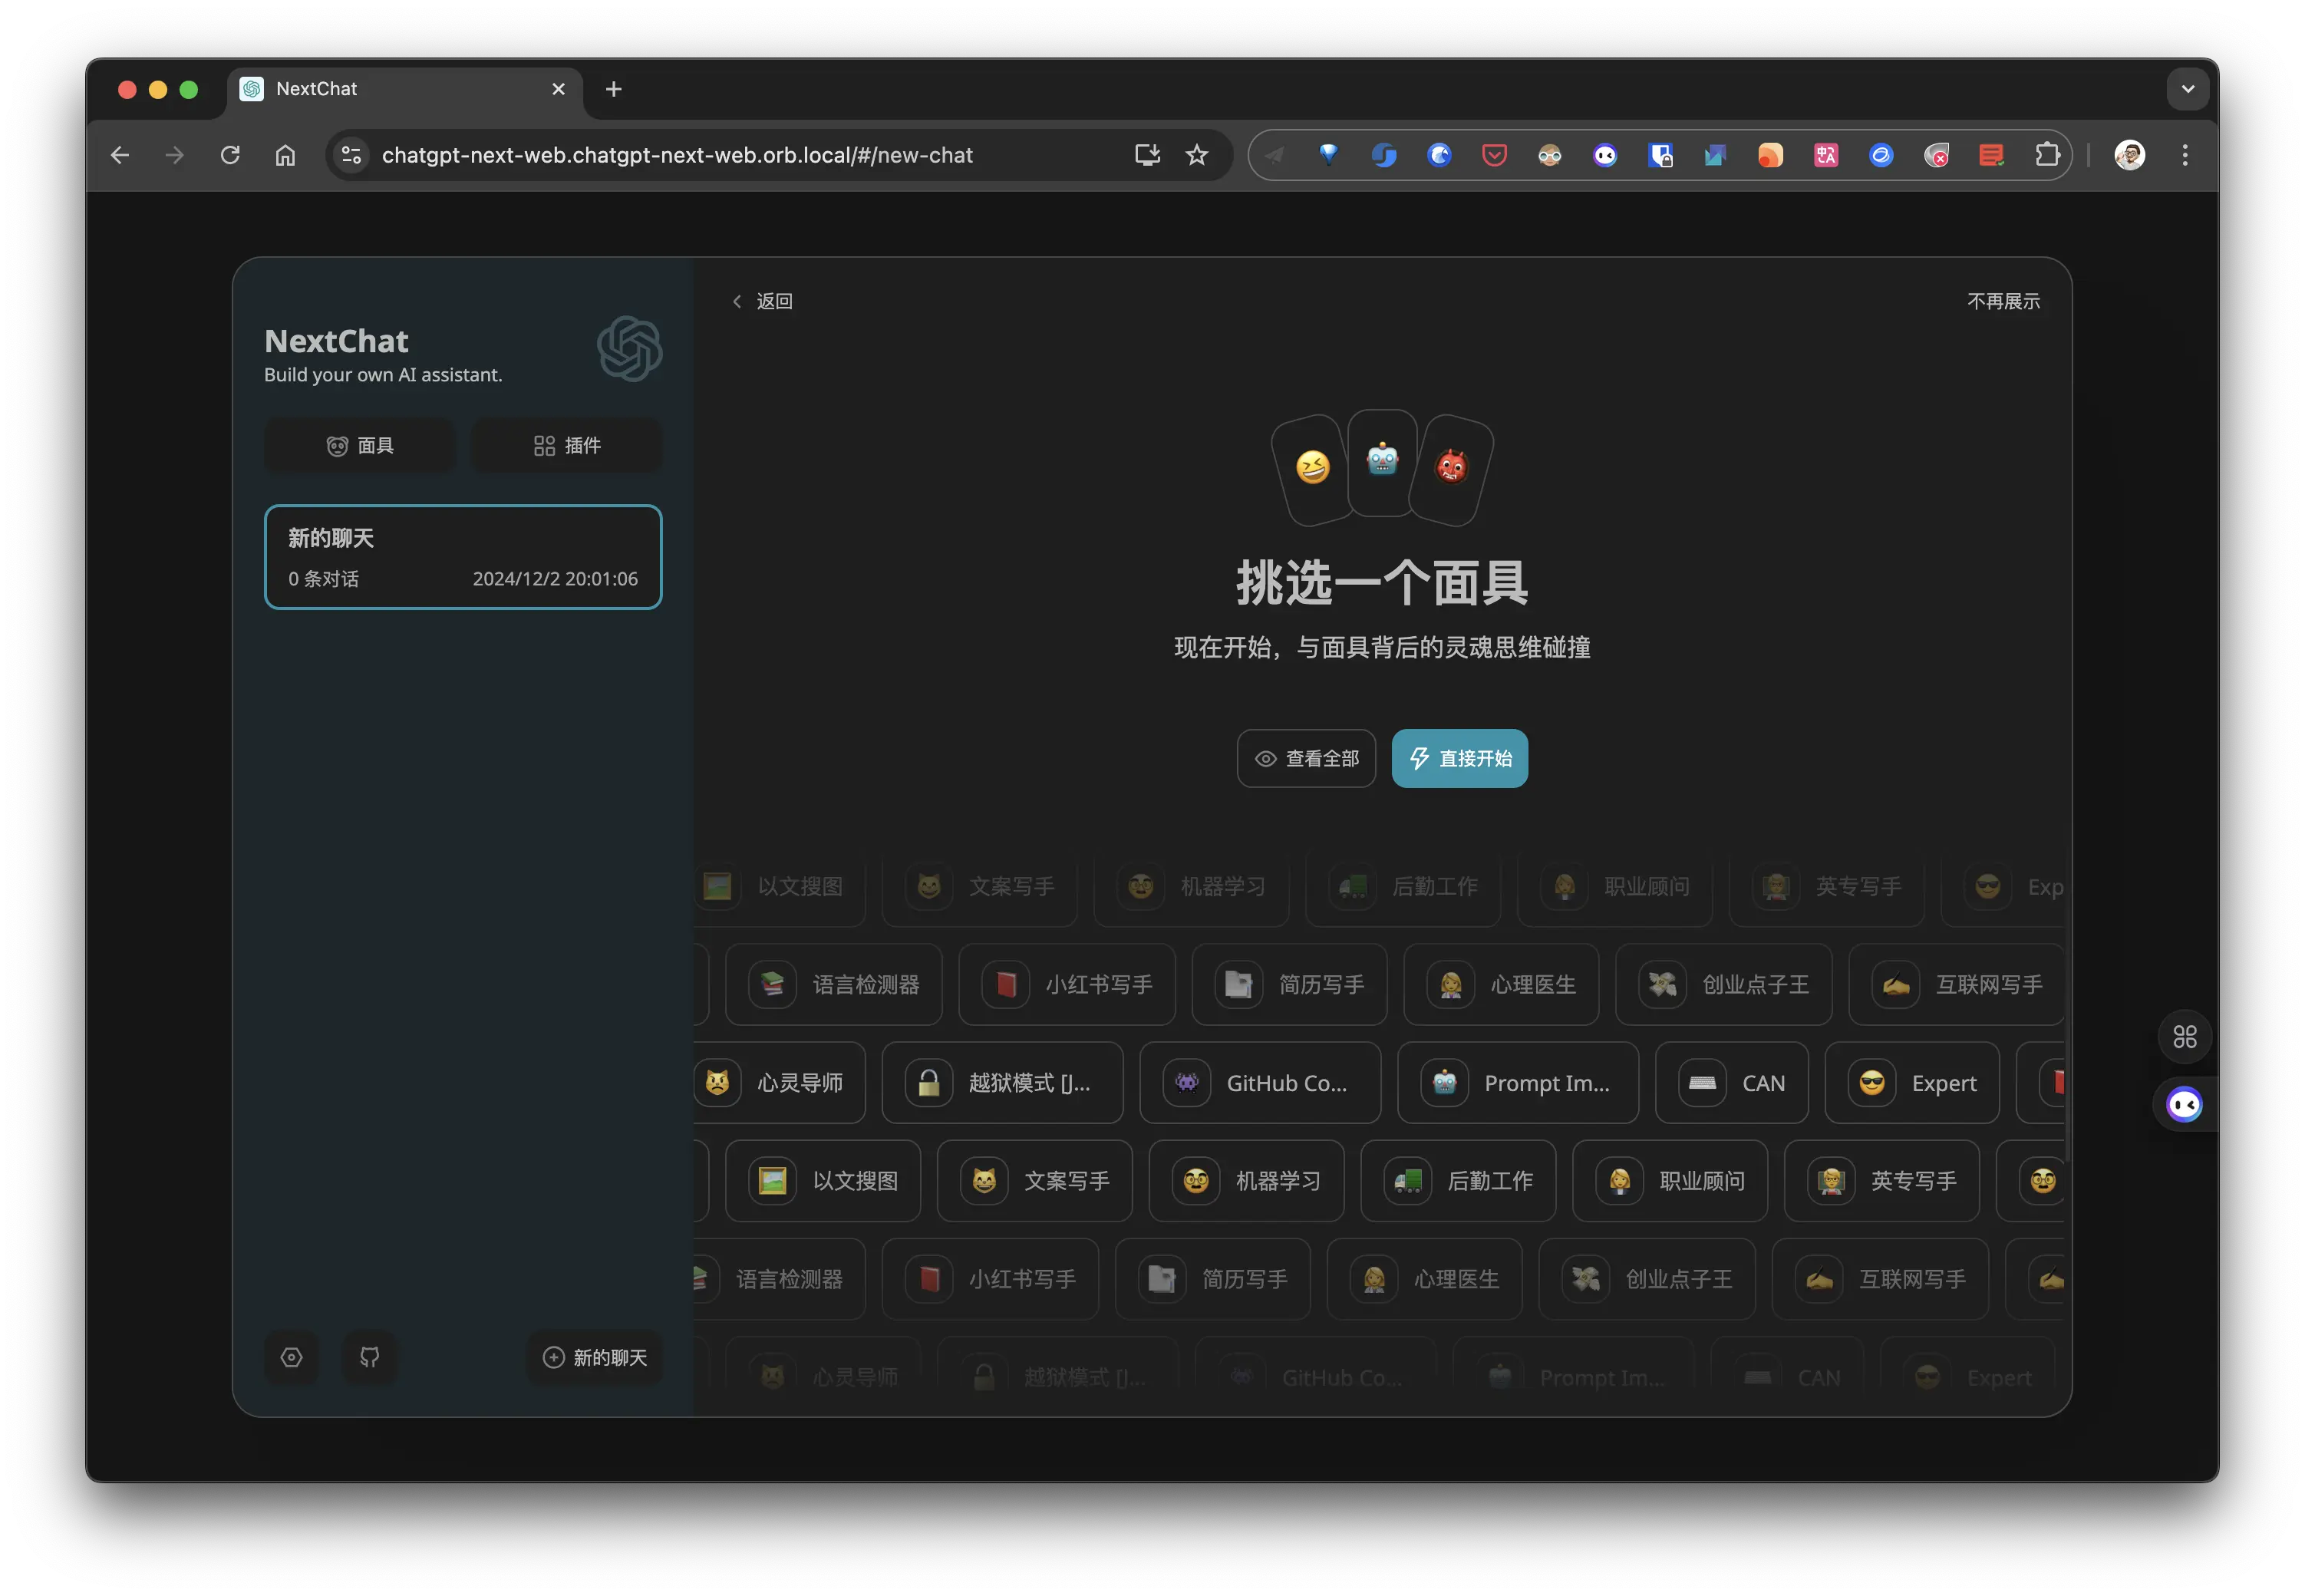
Task: Click 直接开始 to start chatting immediately
Action: (x=1459, y=758)
